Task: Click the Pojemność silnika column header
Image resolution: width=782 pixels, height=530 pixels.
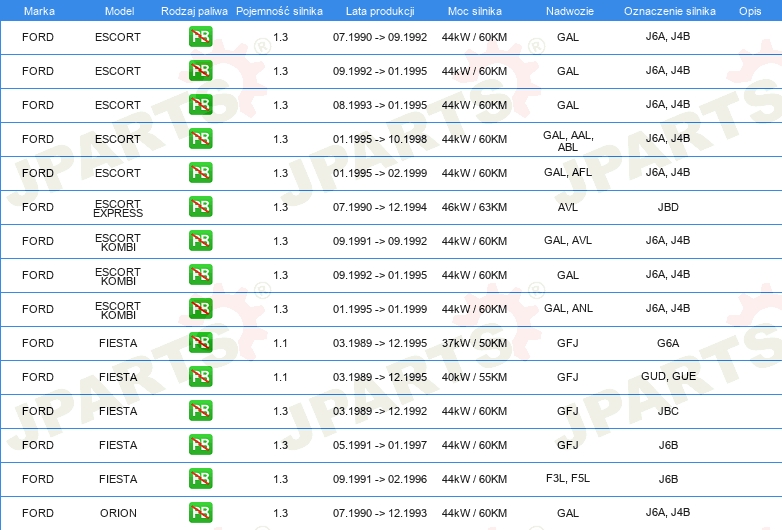Action: (x=279, y=11)
